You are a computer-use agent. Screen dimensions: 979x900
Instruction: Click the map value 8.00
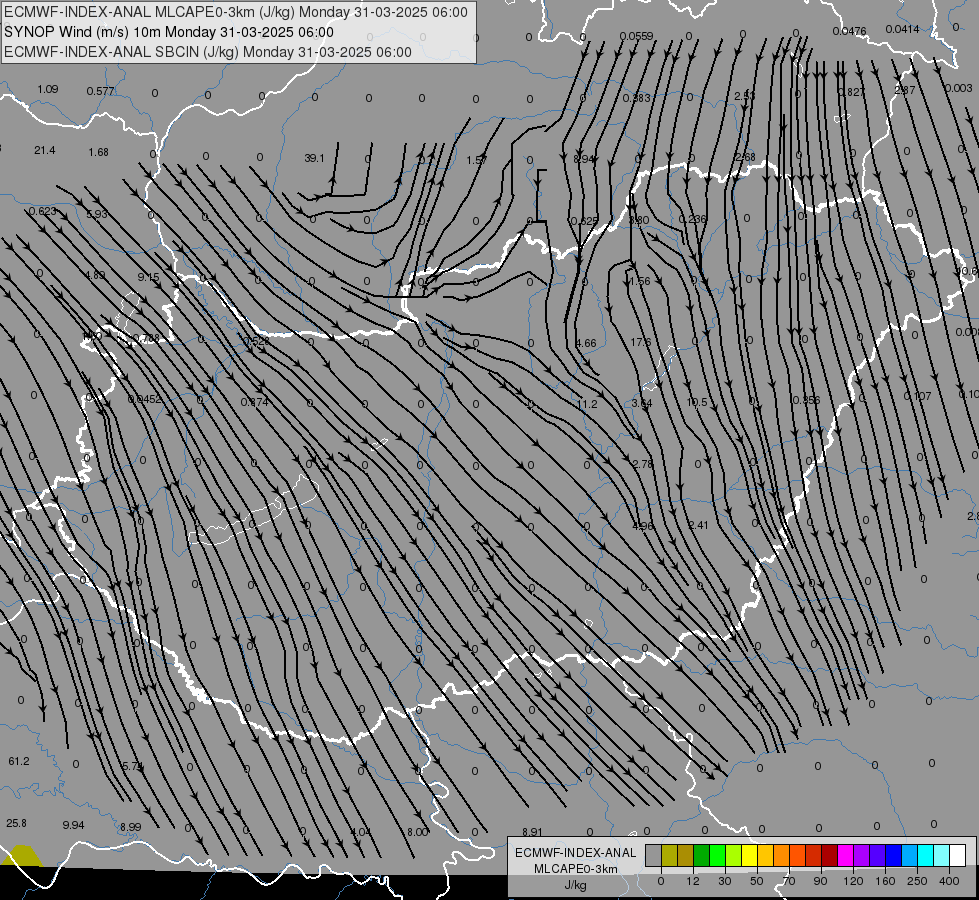[x=418, y=832]
